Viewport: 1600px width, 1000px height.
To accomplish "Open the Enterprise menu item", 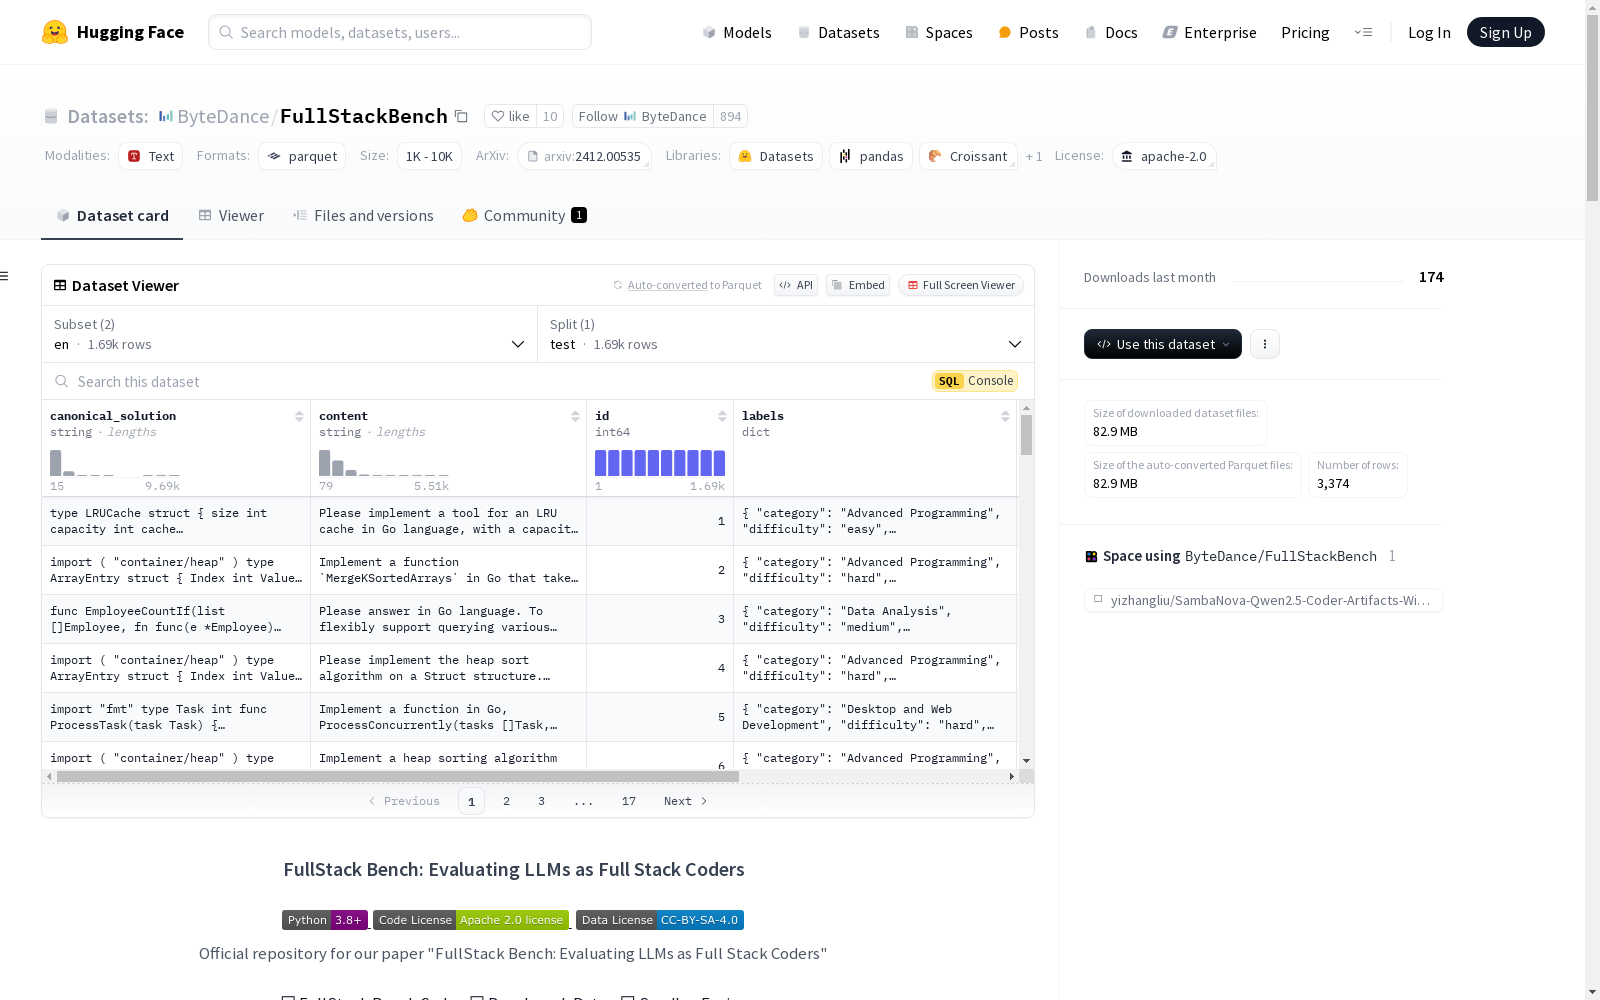I will 1209,32.
